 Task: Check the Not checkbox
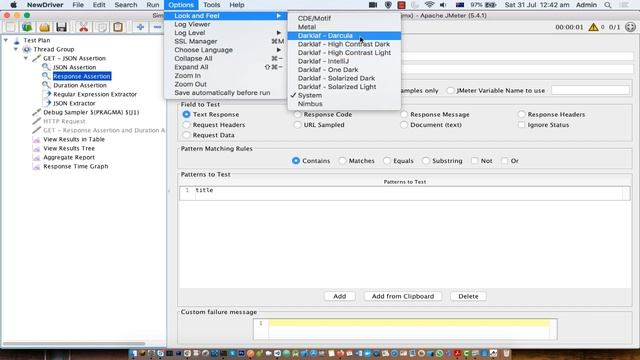click(x=474, y=161)
